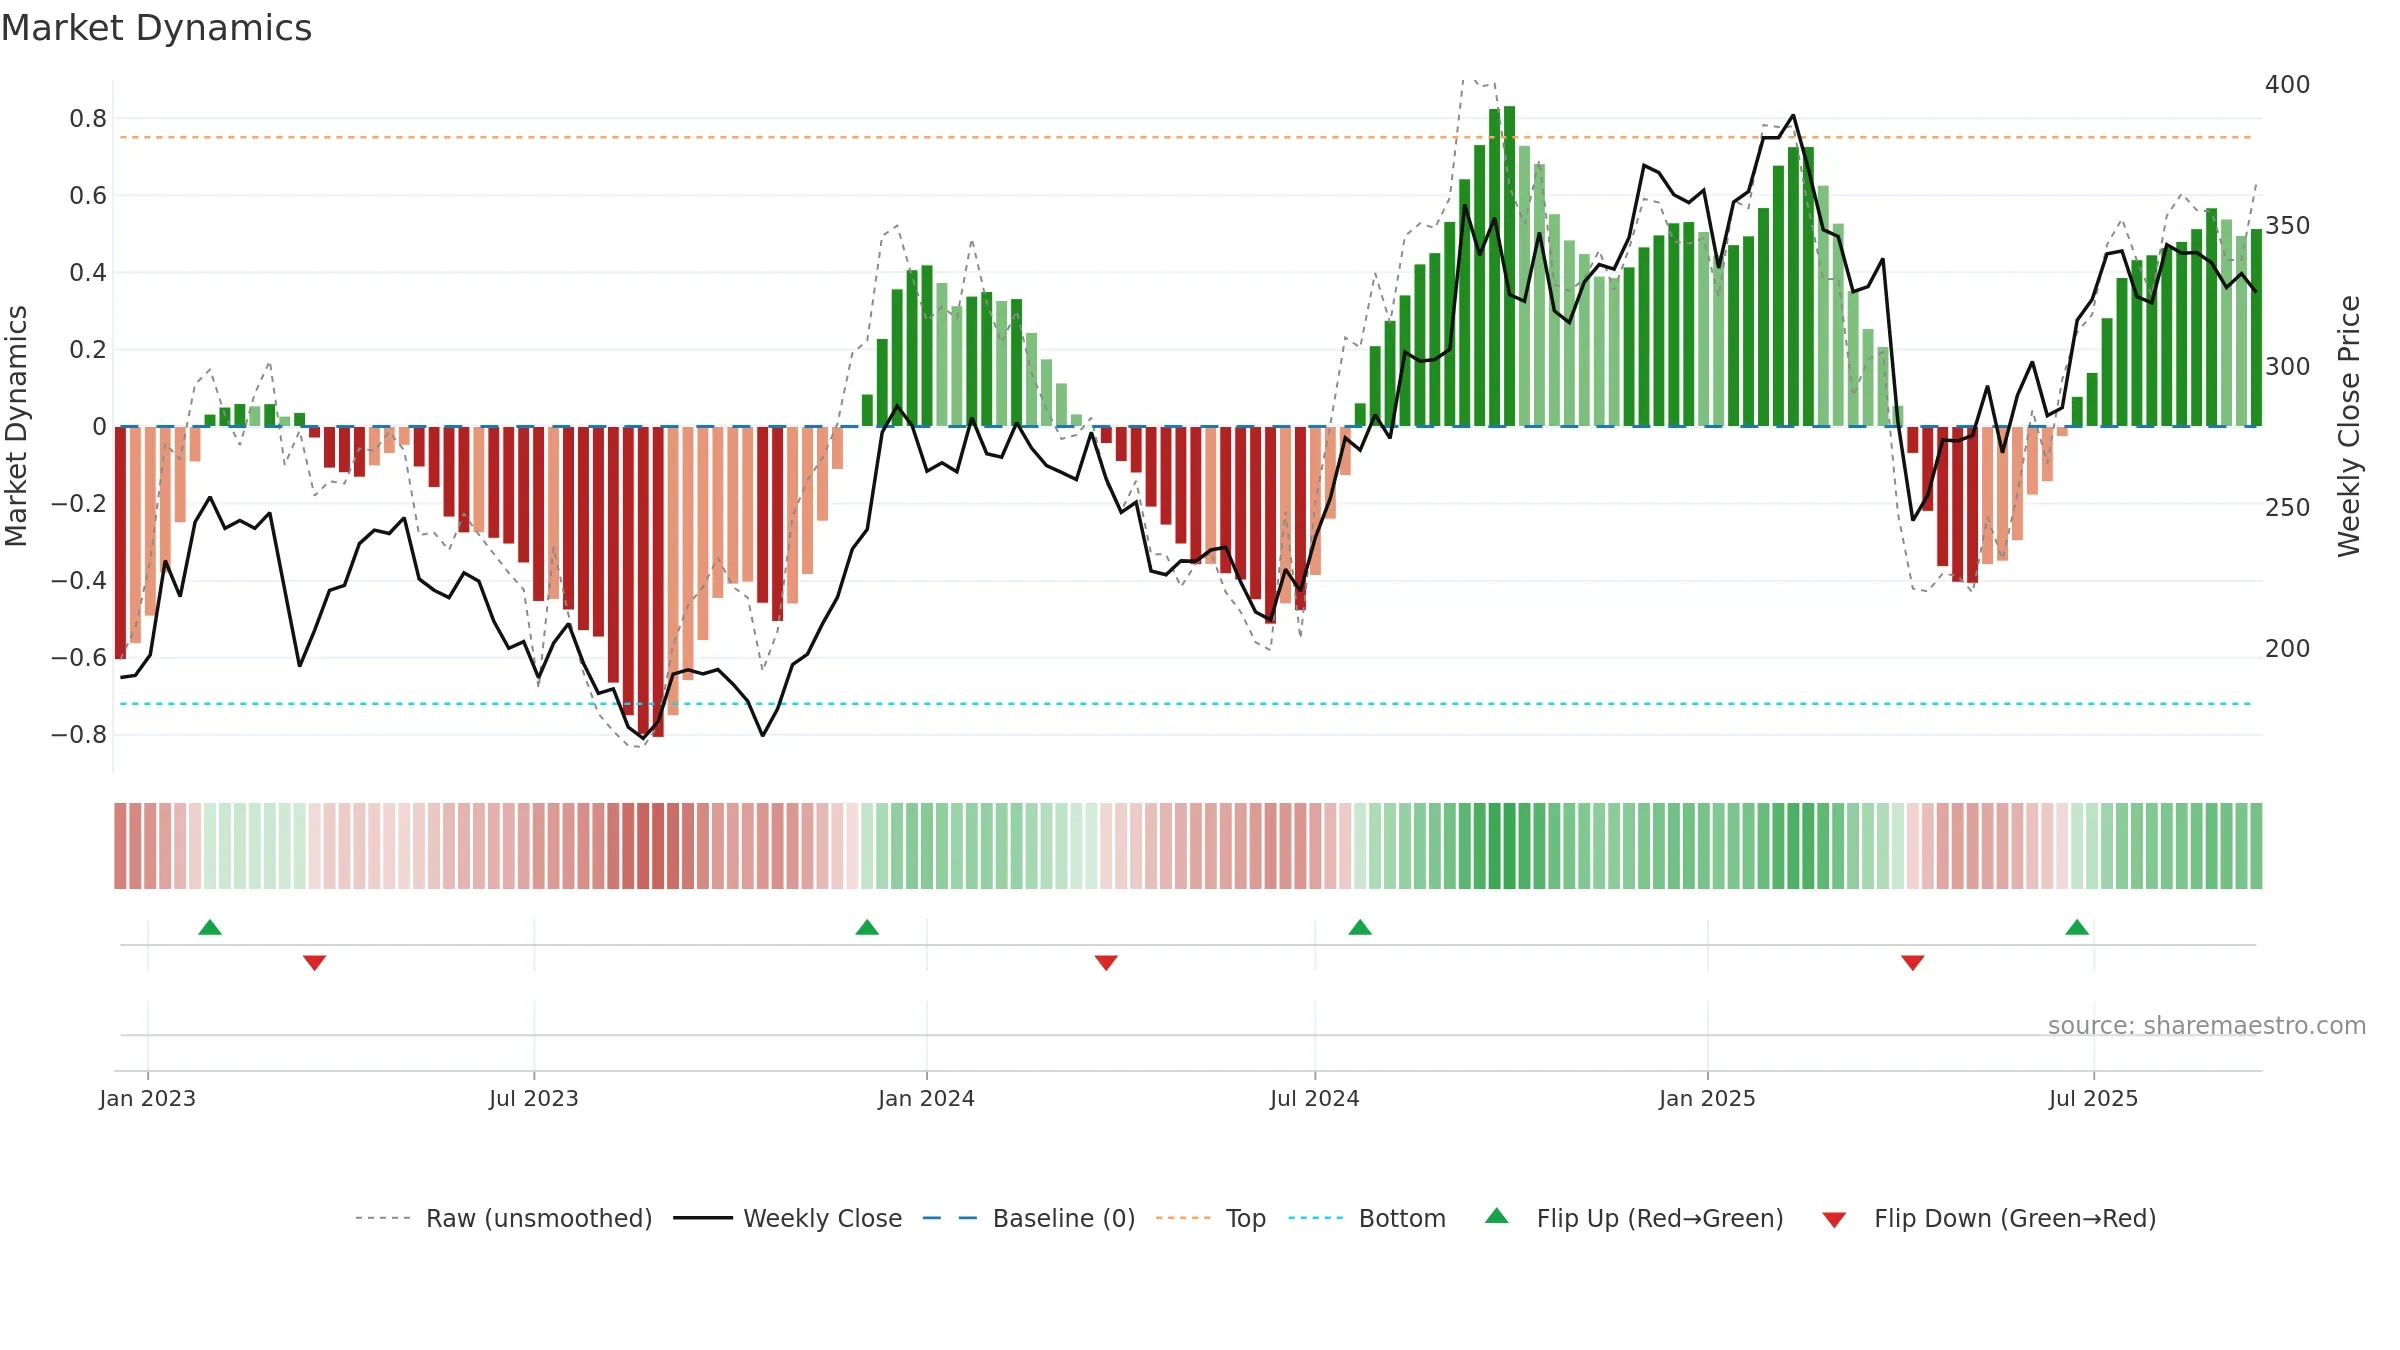Click the 0.6 left axis tick label
Image resolution: width=2400 pixels, height=1350 pixels.
[88, 196]
